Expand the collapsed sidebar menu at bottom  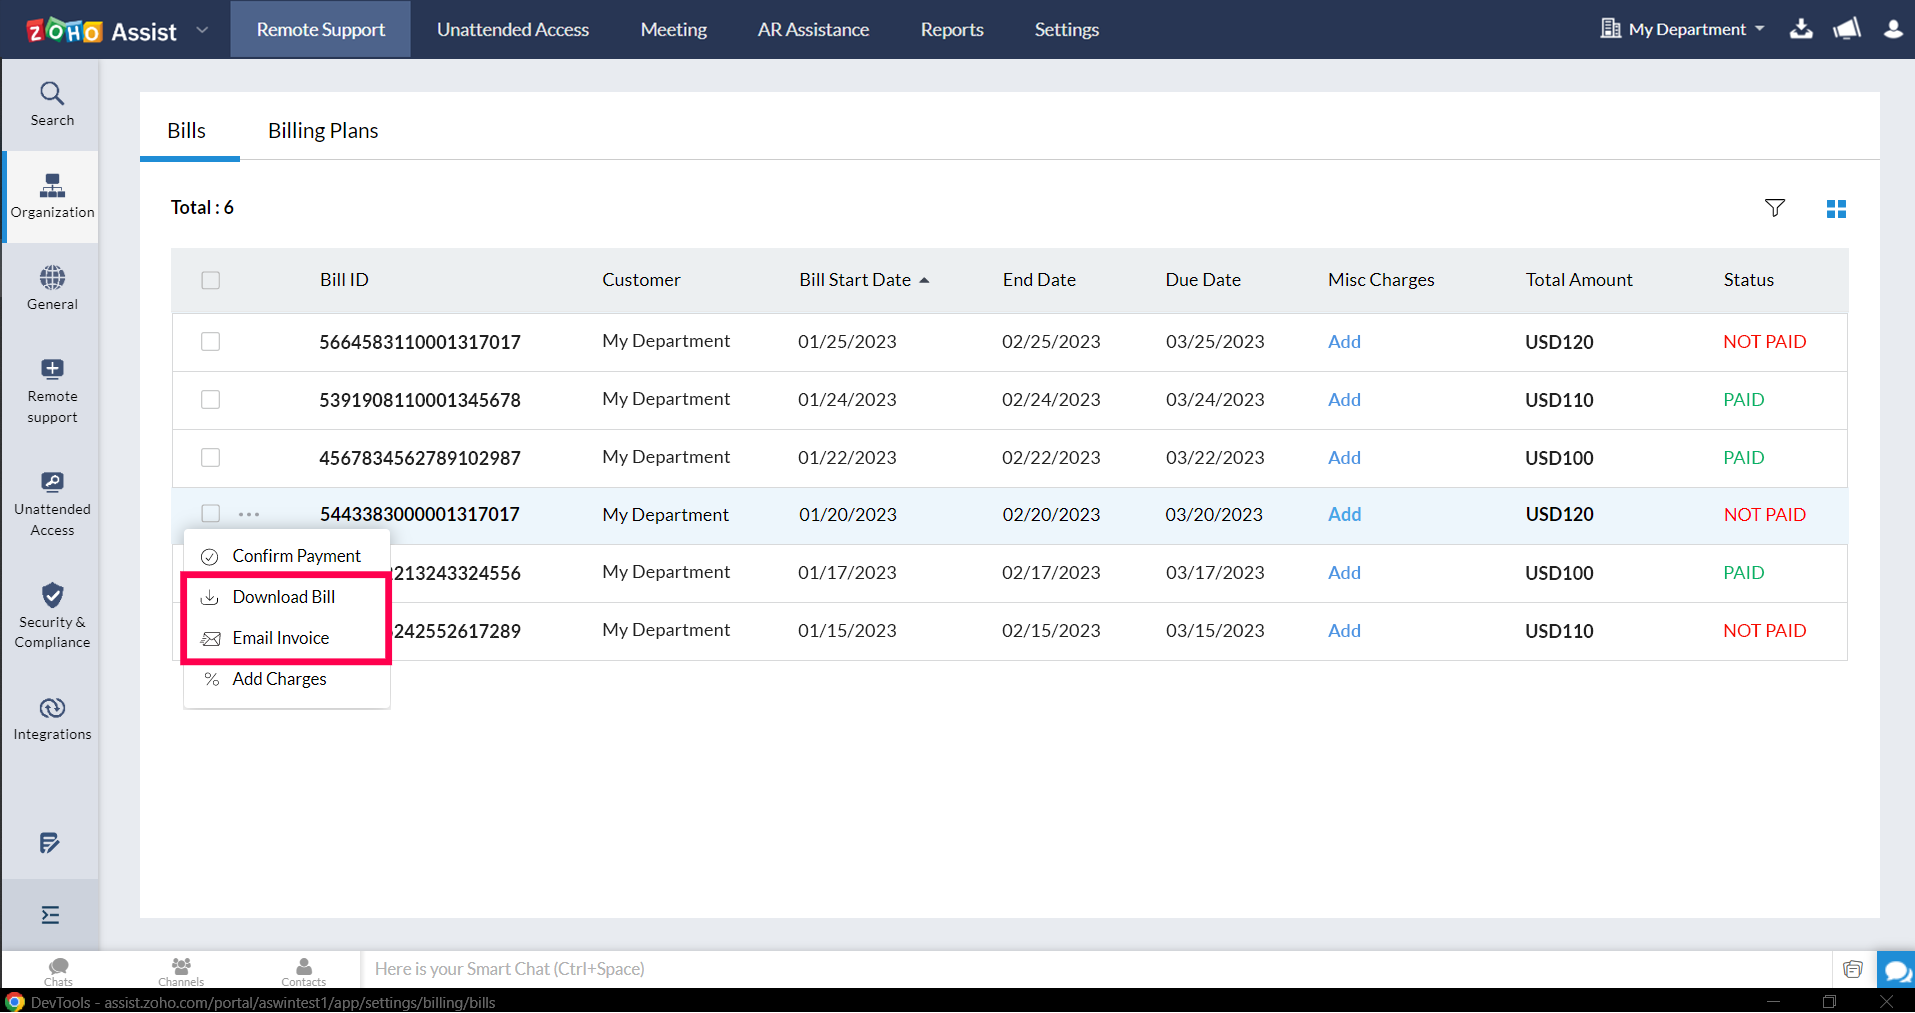tap(50, 915)
